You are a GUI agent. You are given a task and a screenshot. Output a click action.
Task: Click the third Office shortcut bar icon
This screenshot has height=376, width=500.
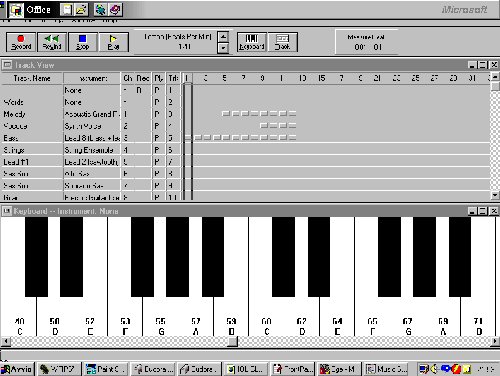(x=100, y=10)
